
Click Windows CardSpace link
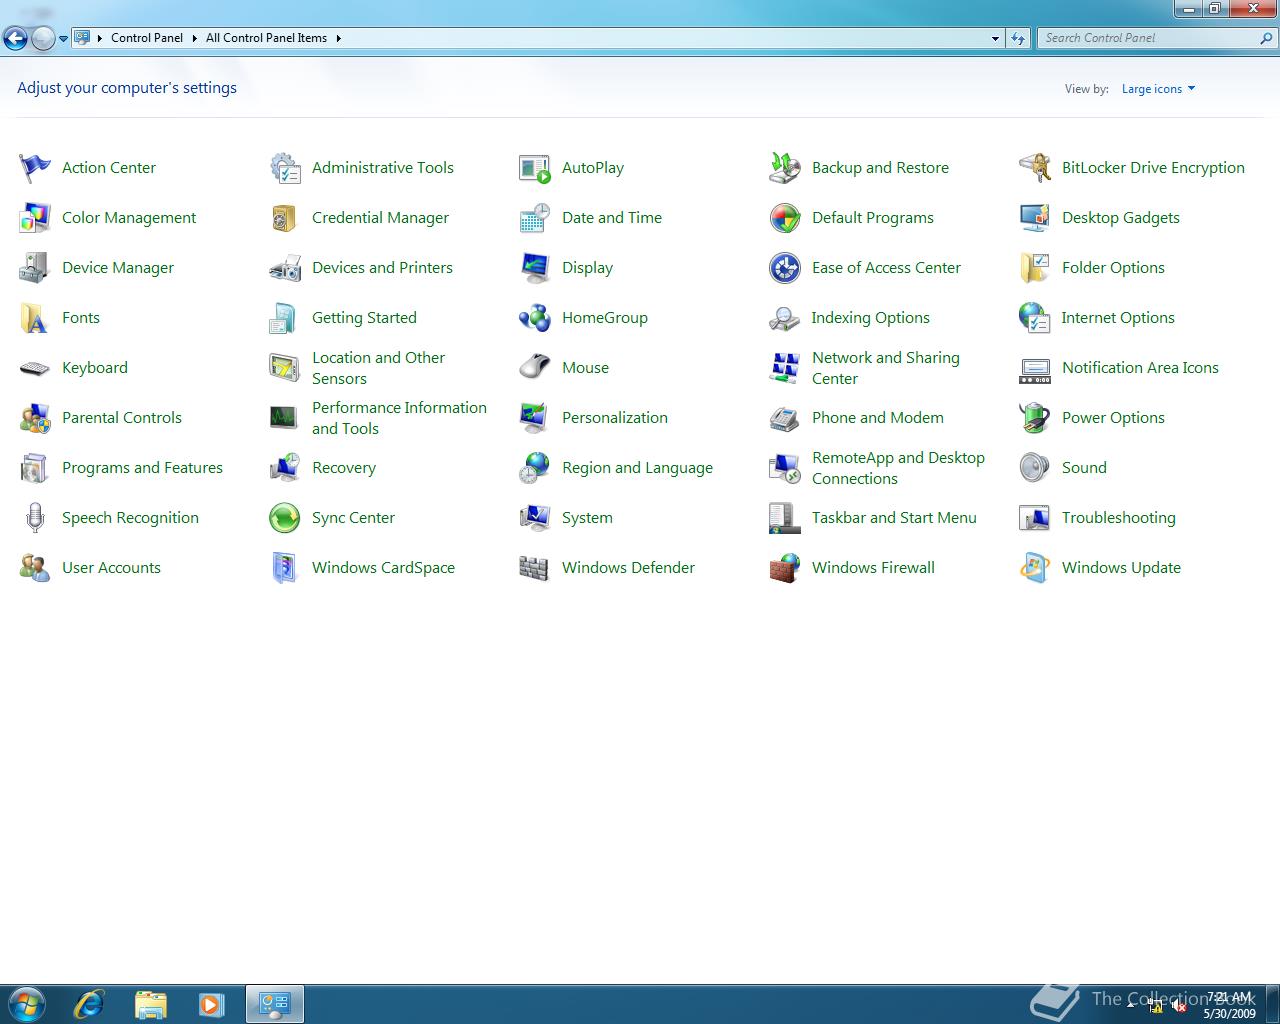[x=383, y=568]
